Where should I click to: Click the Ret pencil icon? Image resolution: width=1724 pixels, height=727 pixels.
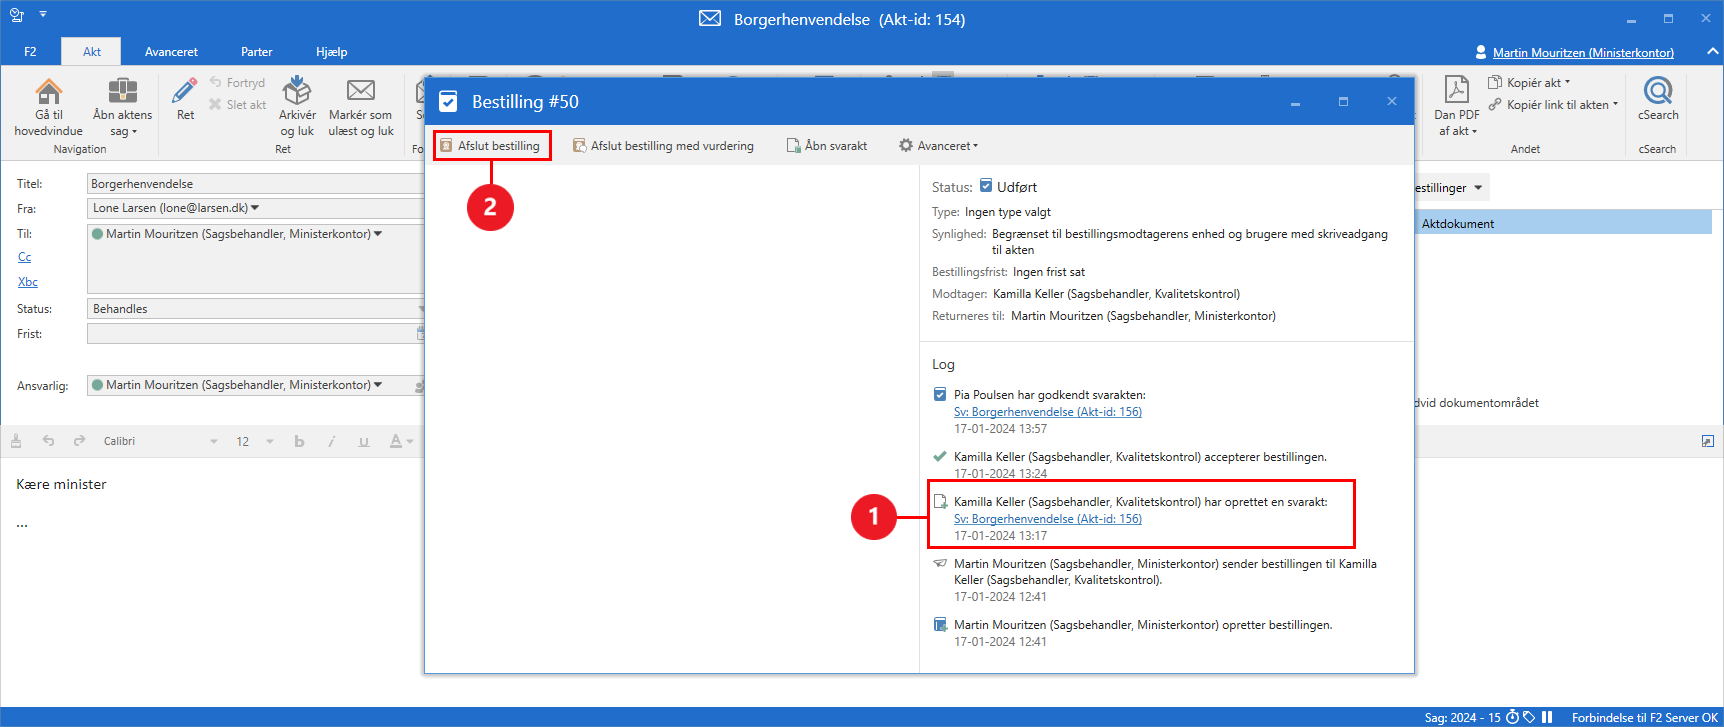coord(185,93)
